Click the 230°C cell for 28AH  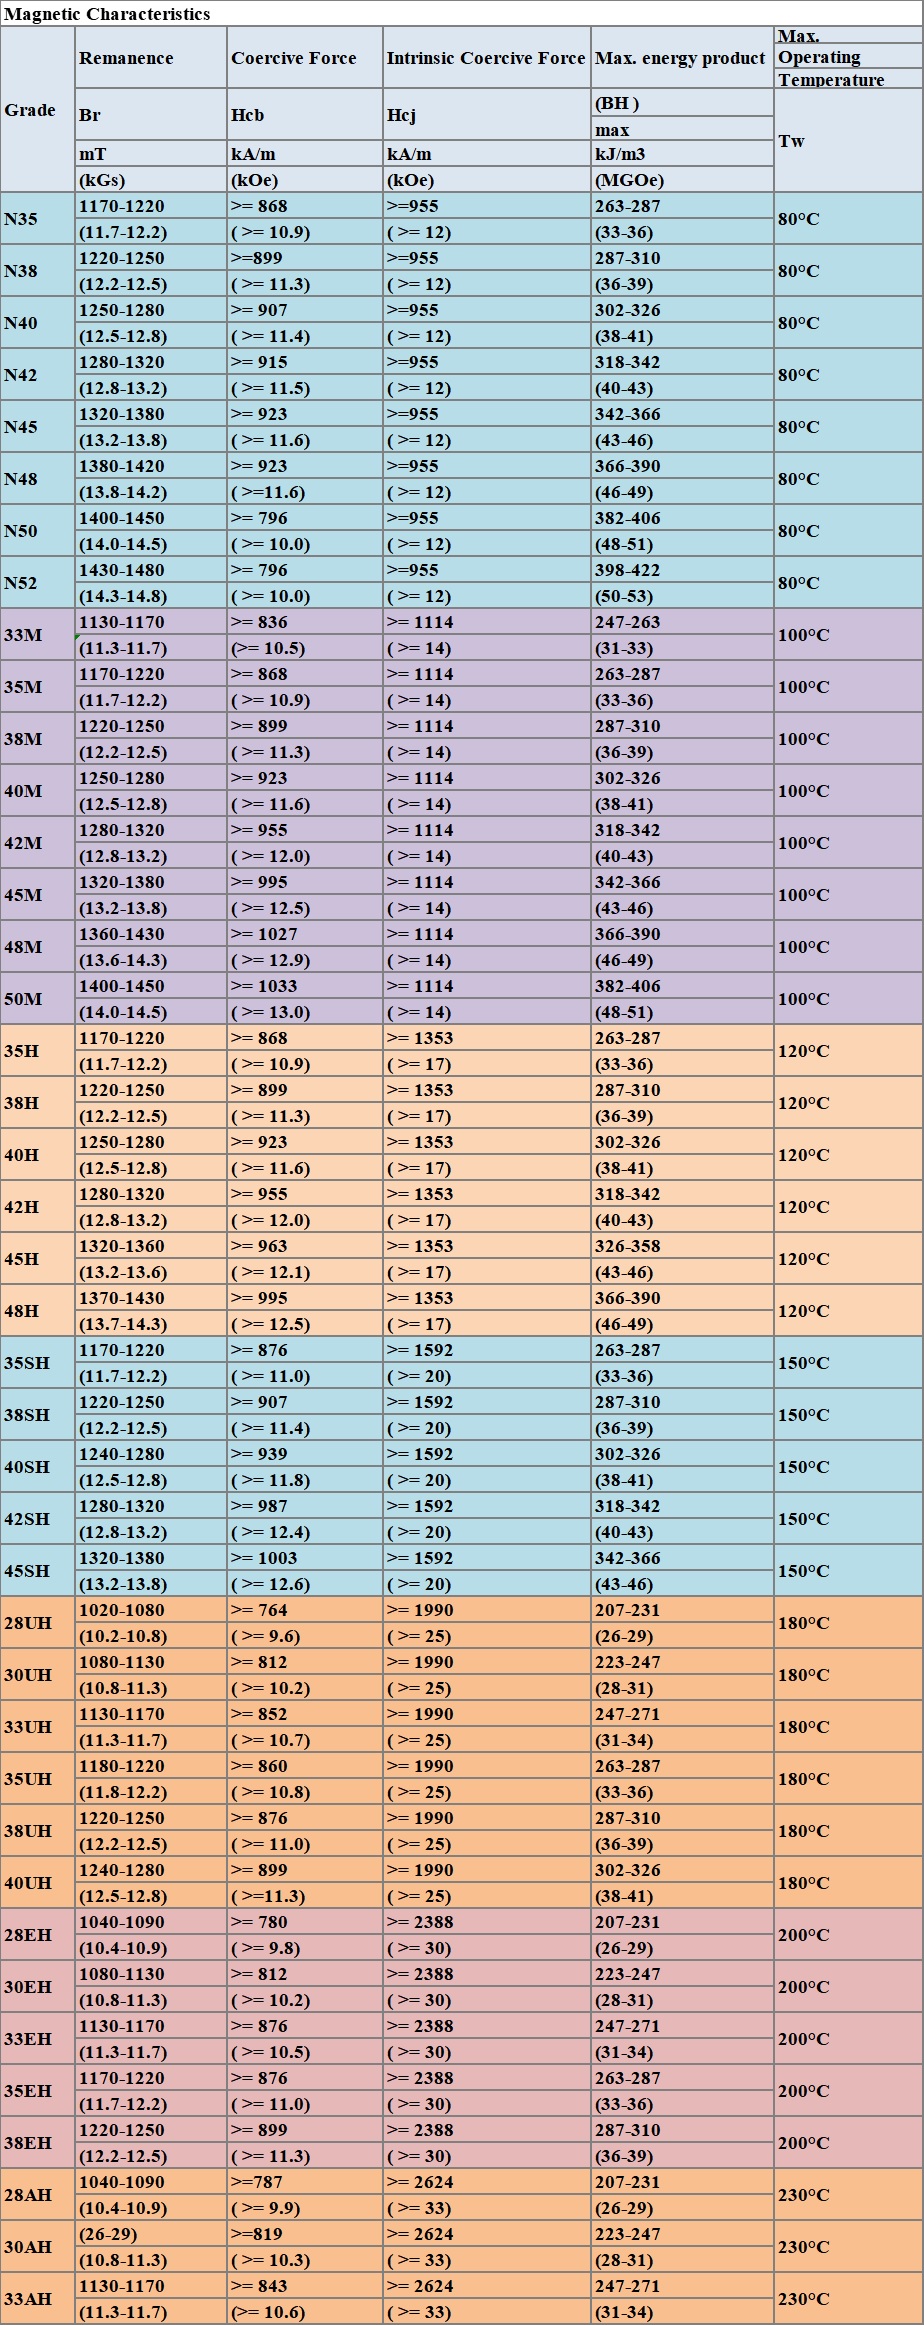click(848, 2195)
